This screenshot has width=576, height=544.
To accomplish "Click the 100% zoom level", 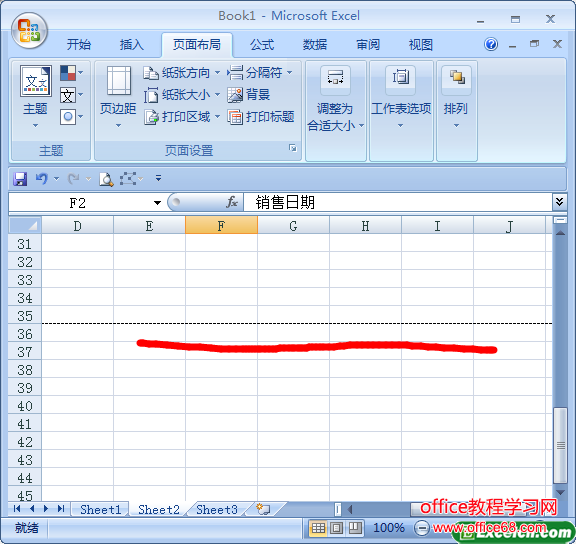I will [389, 528].
